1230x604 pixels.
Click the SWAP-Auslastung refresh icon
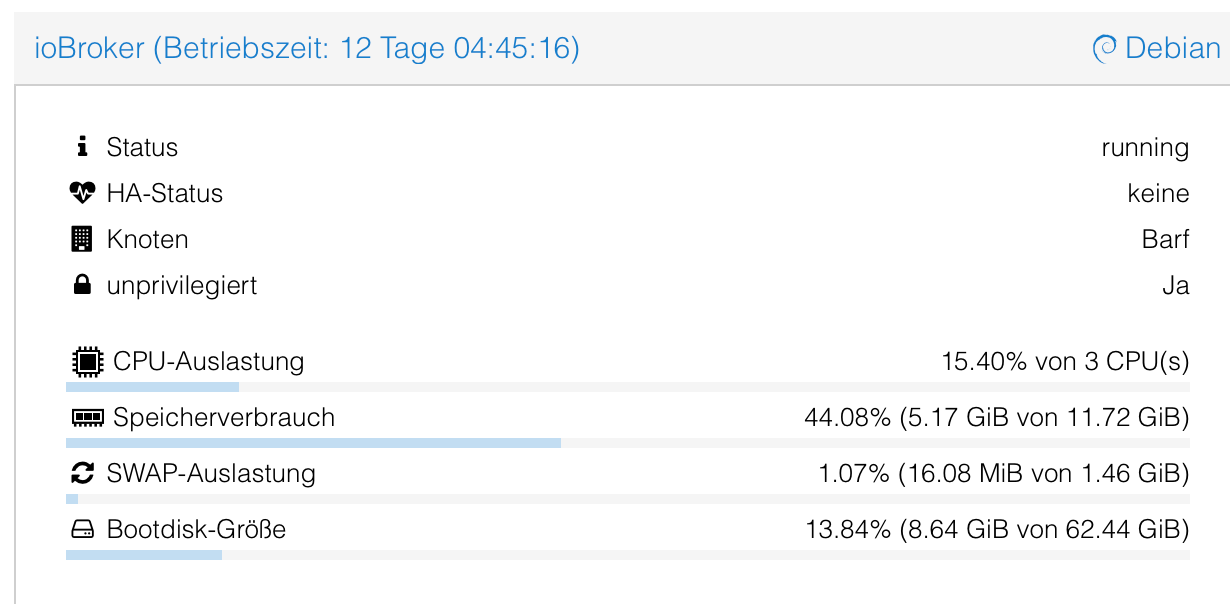pyautogui.click(x=83, y=473)
